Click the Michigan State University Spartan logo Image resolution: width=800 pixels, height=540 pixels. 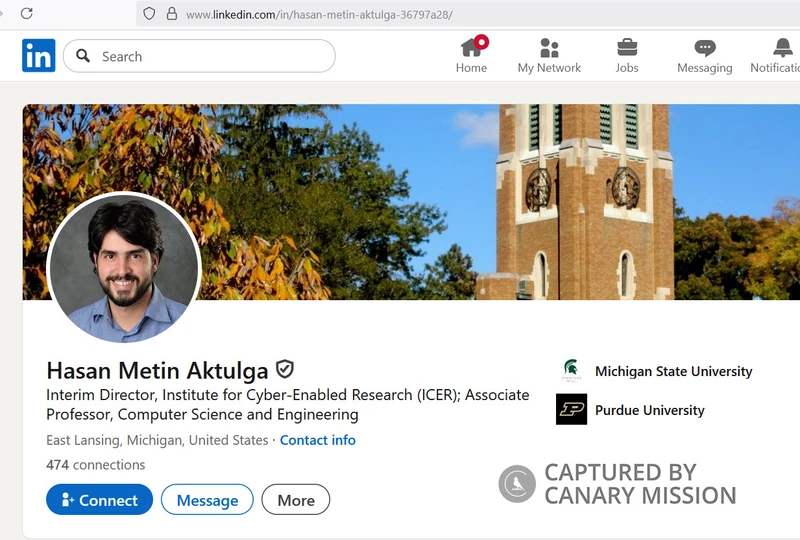[x=571, y=371]
